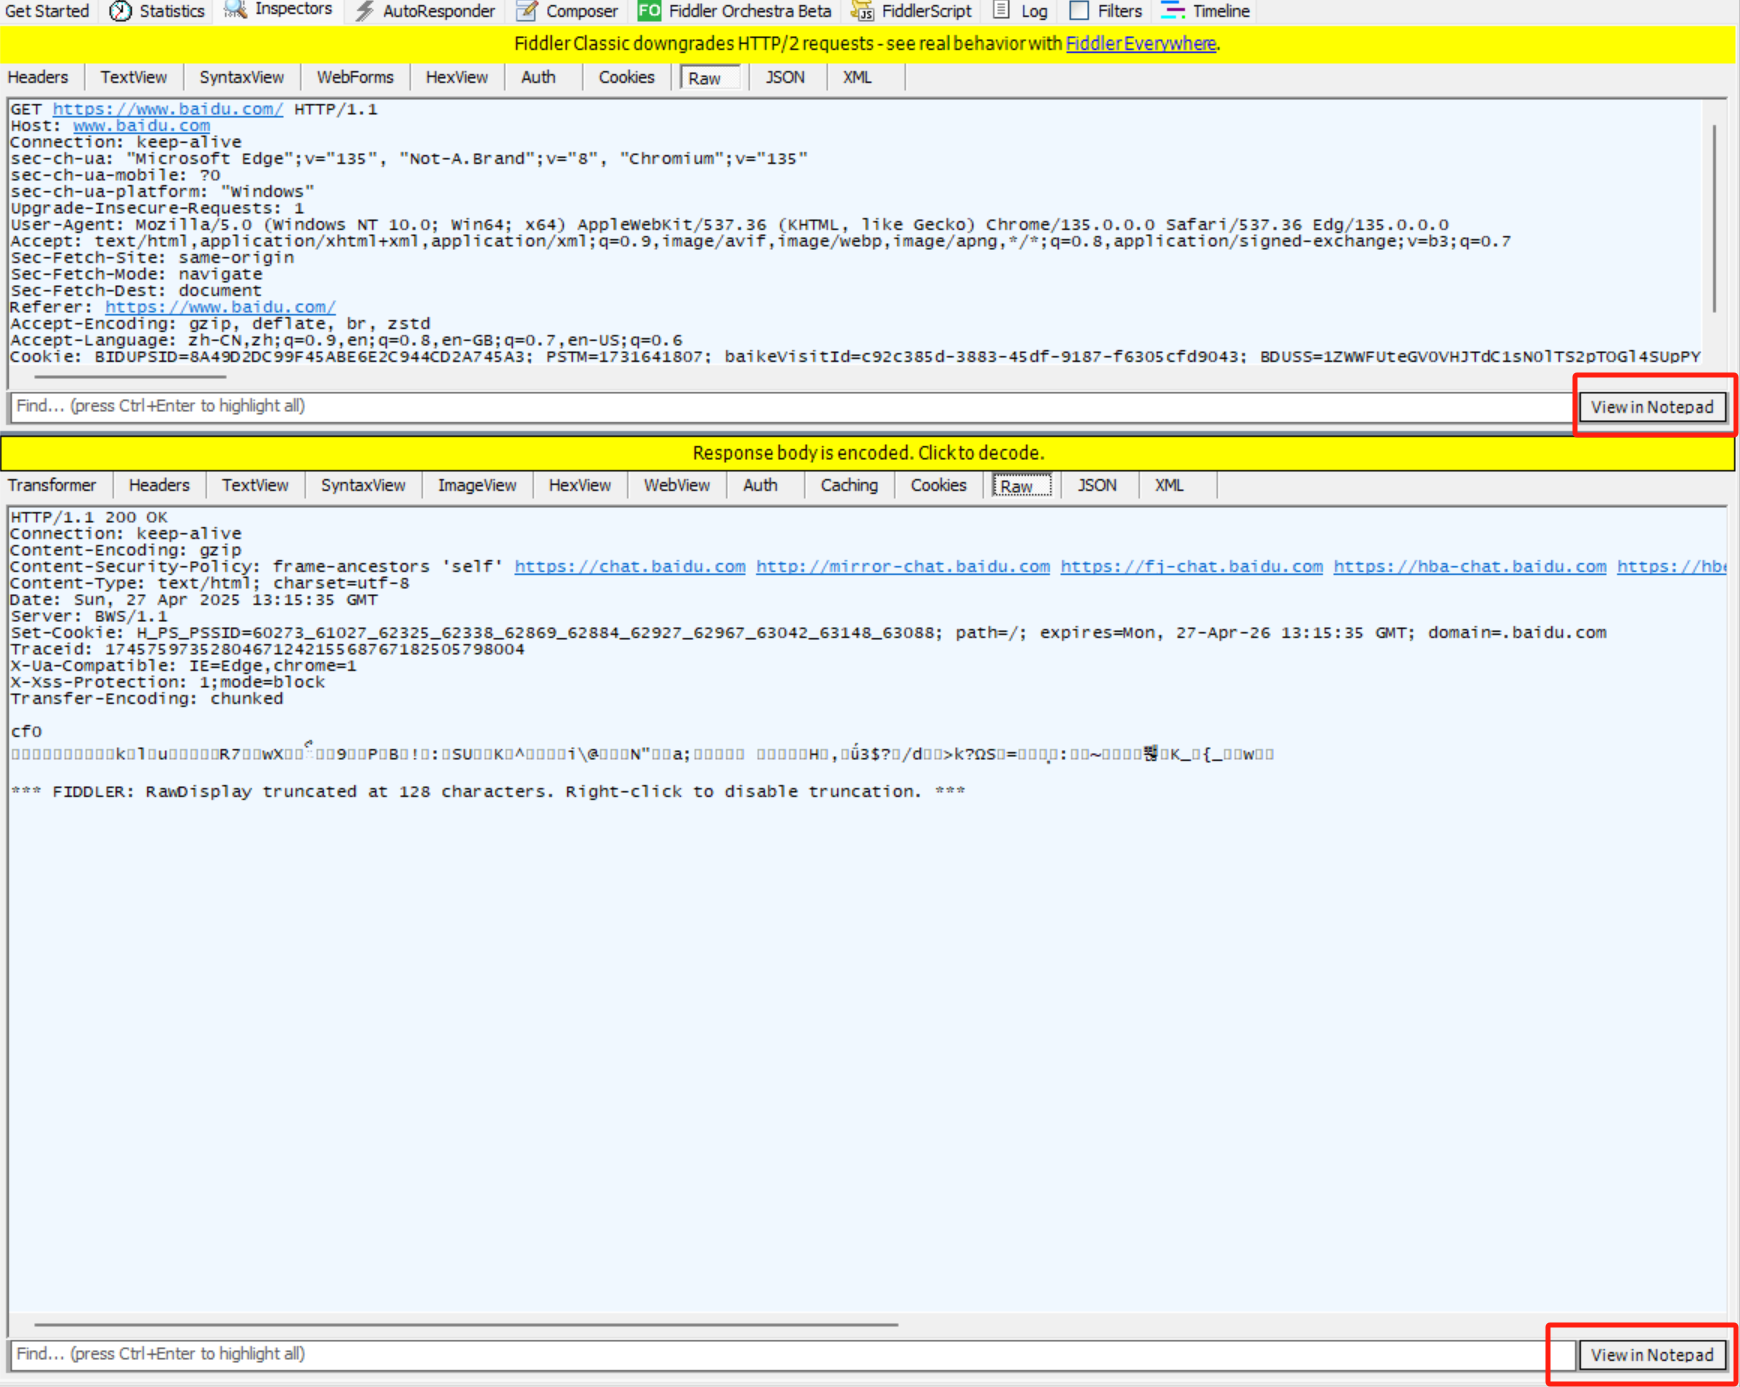Viewport: 1740px width, 1387px height.
Task: Open the Fiddler Everywhere link
Action: (x=1140, y=44)
